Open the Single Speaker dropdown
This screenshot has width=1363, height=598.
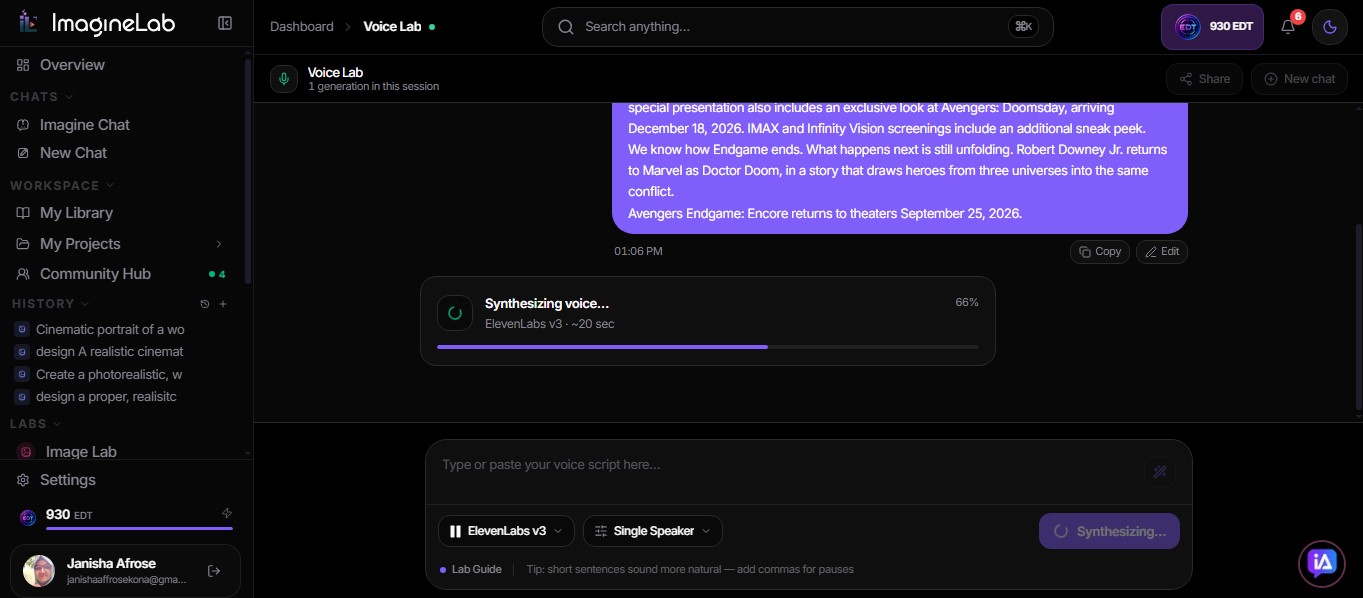[x=653, y=531]
